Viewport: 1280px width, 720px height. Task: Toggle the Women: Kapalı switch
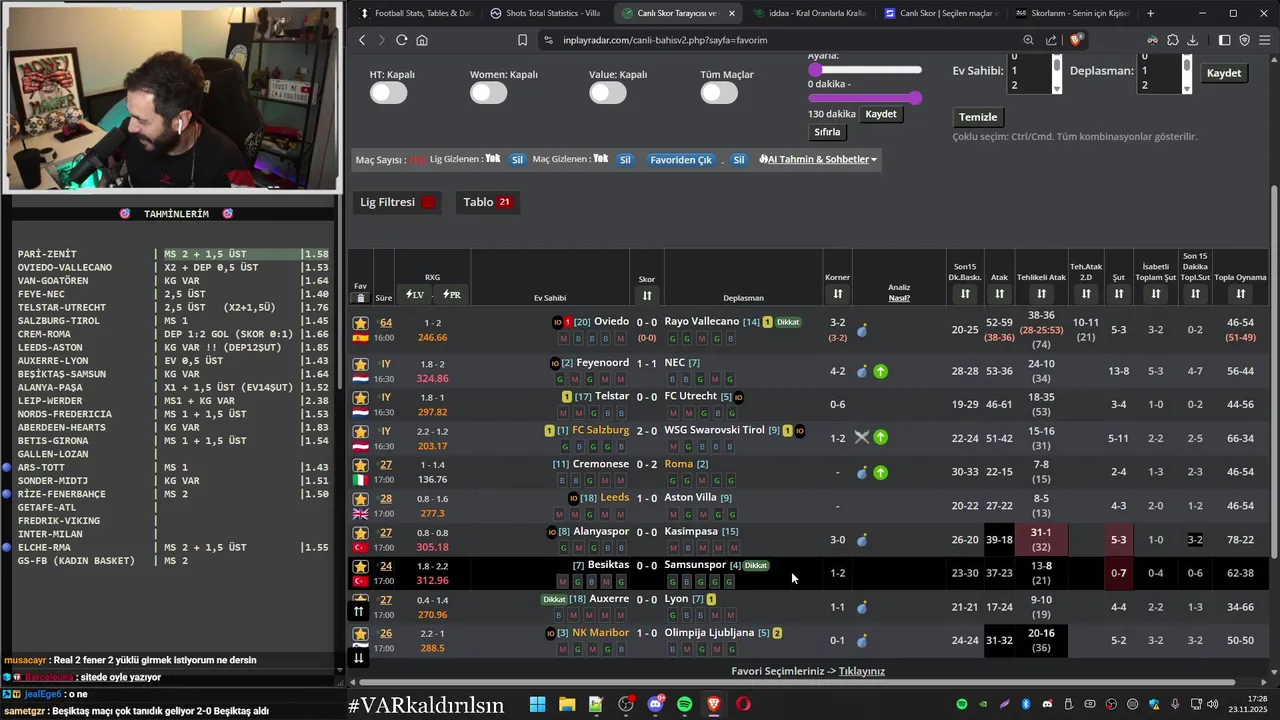pos(489,93)
